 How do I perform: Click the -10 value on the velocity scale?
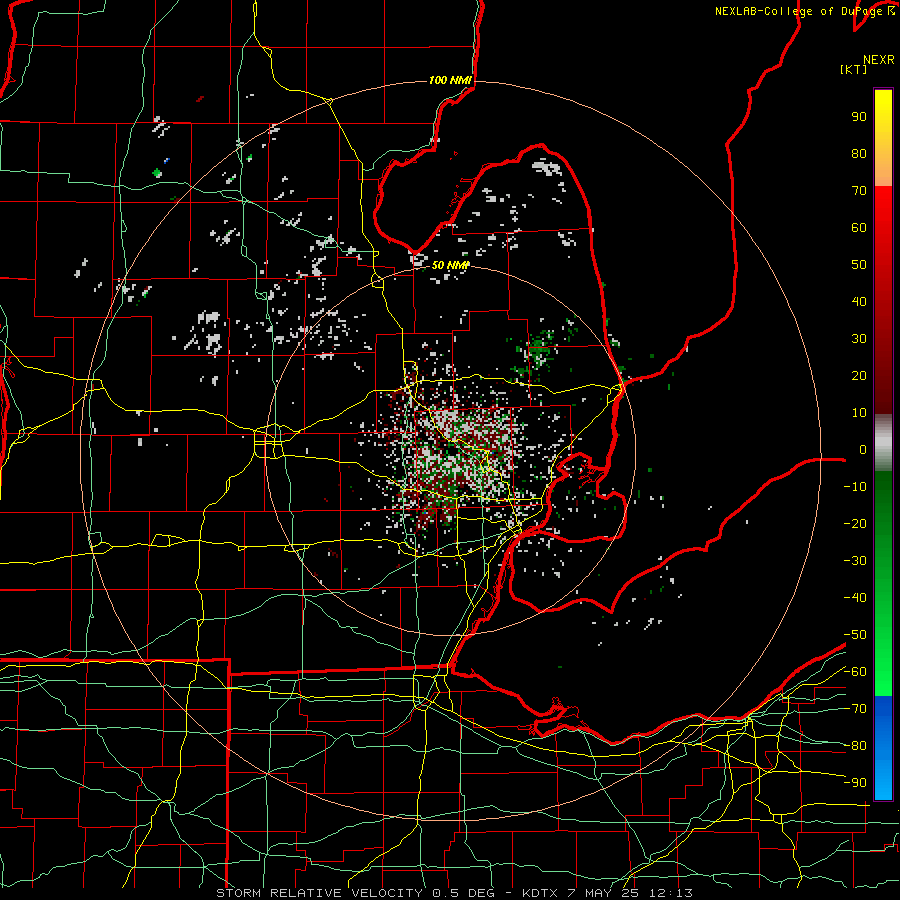(x=855, y=487)
